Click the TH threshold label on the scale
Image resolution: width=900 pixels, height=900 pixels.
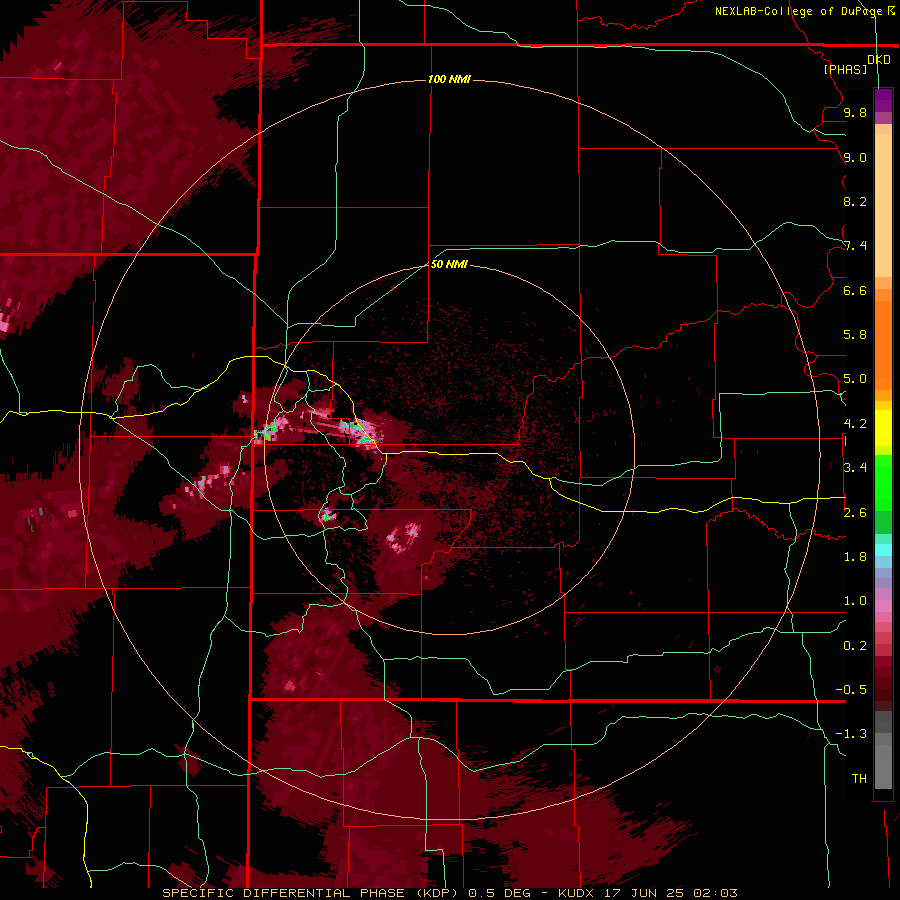pyautogui.click(x=859, y=779)
